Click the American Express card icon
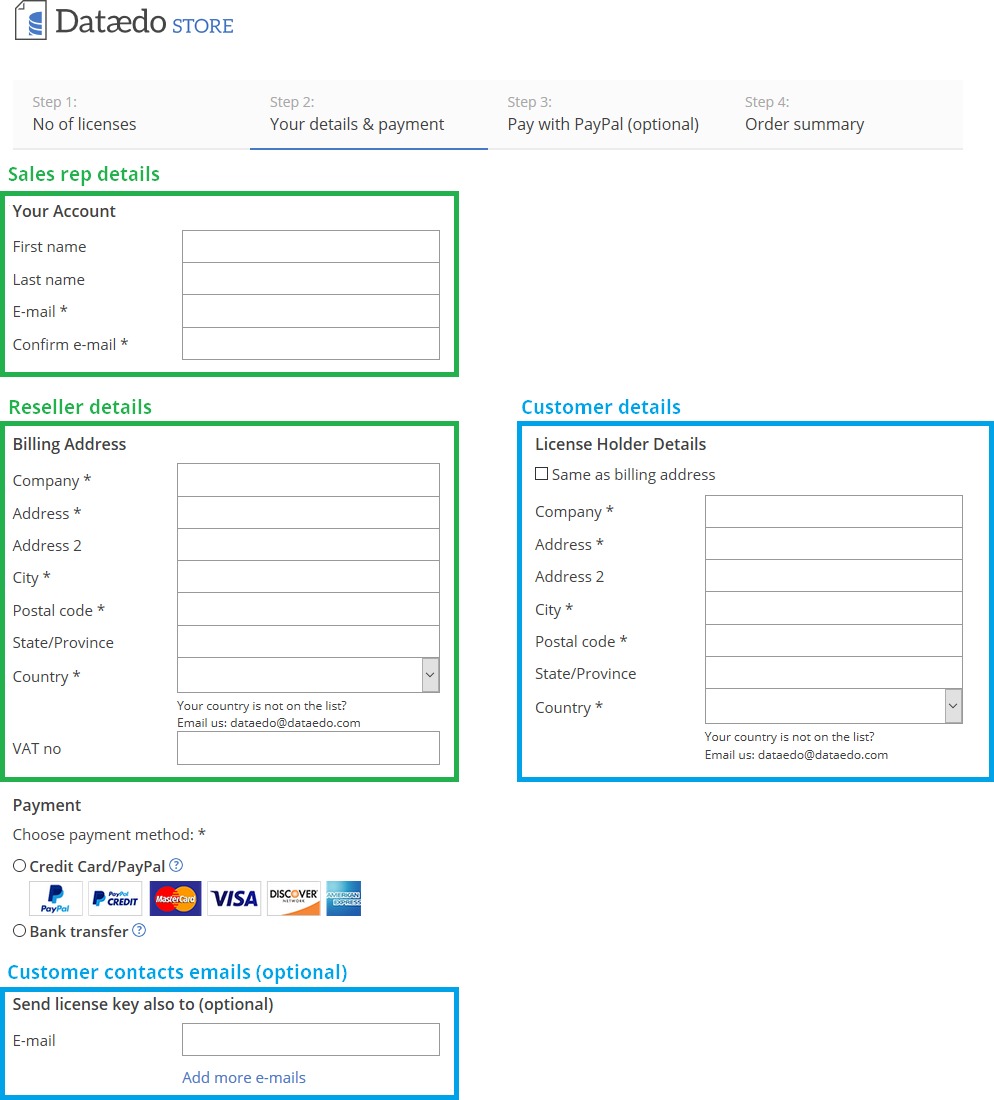 coord(344,899)
